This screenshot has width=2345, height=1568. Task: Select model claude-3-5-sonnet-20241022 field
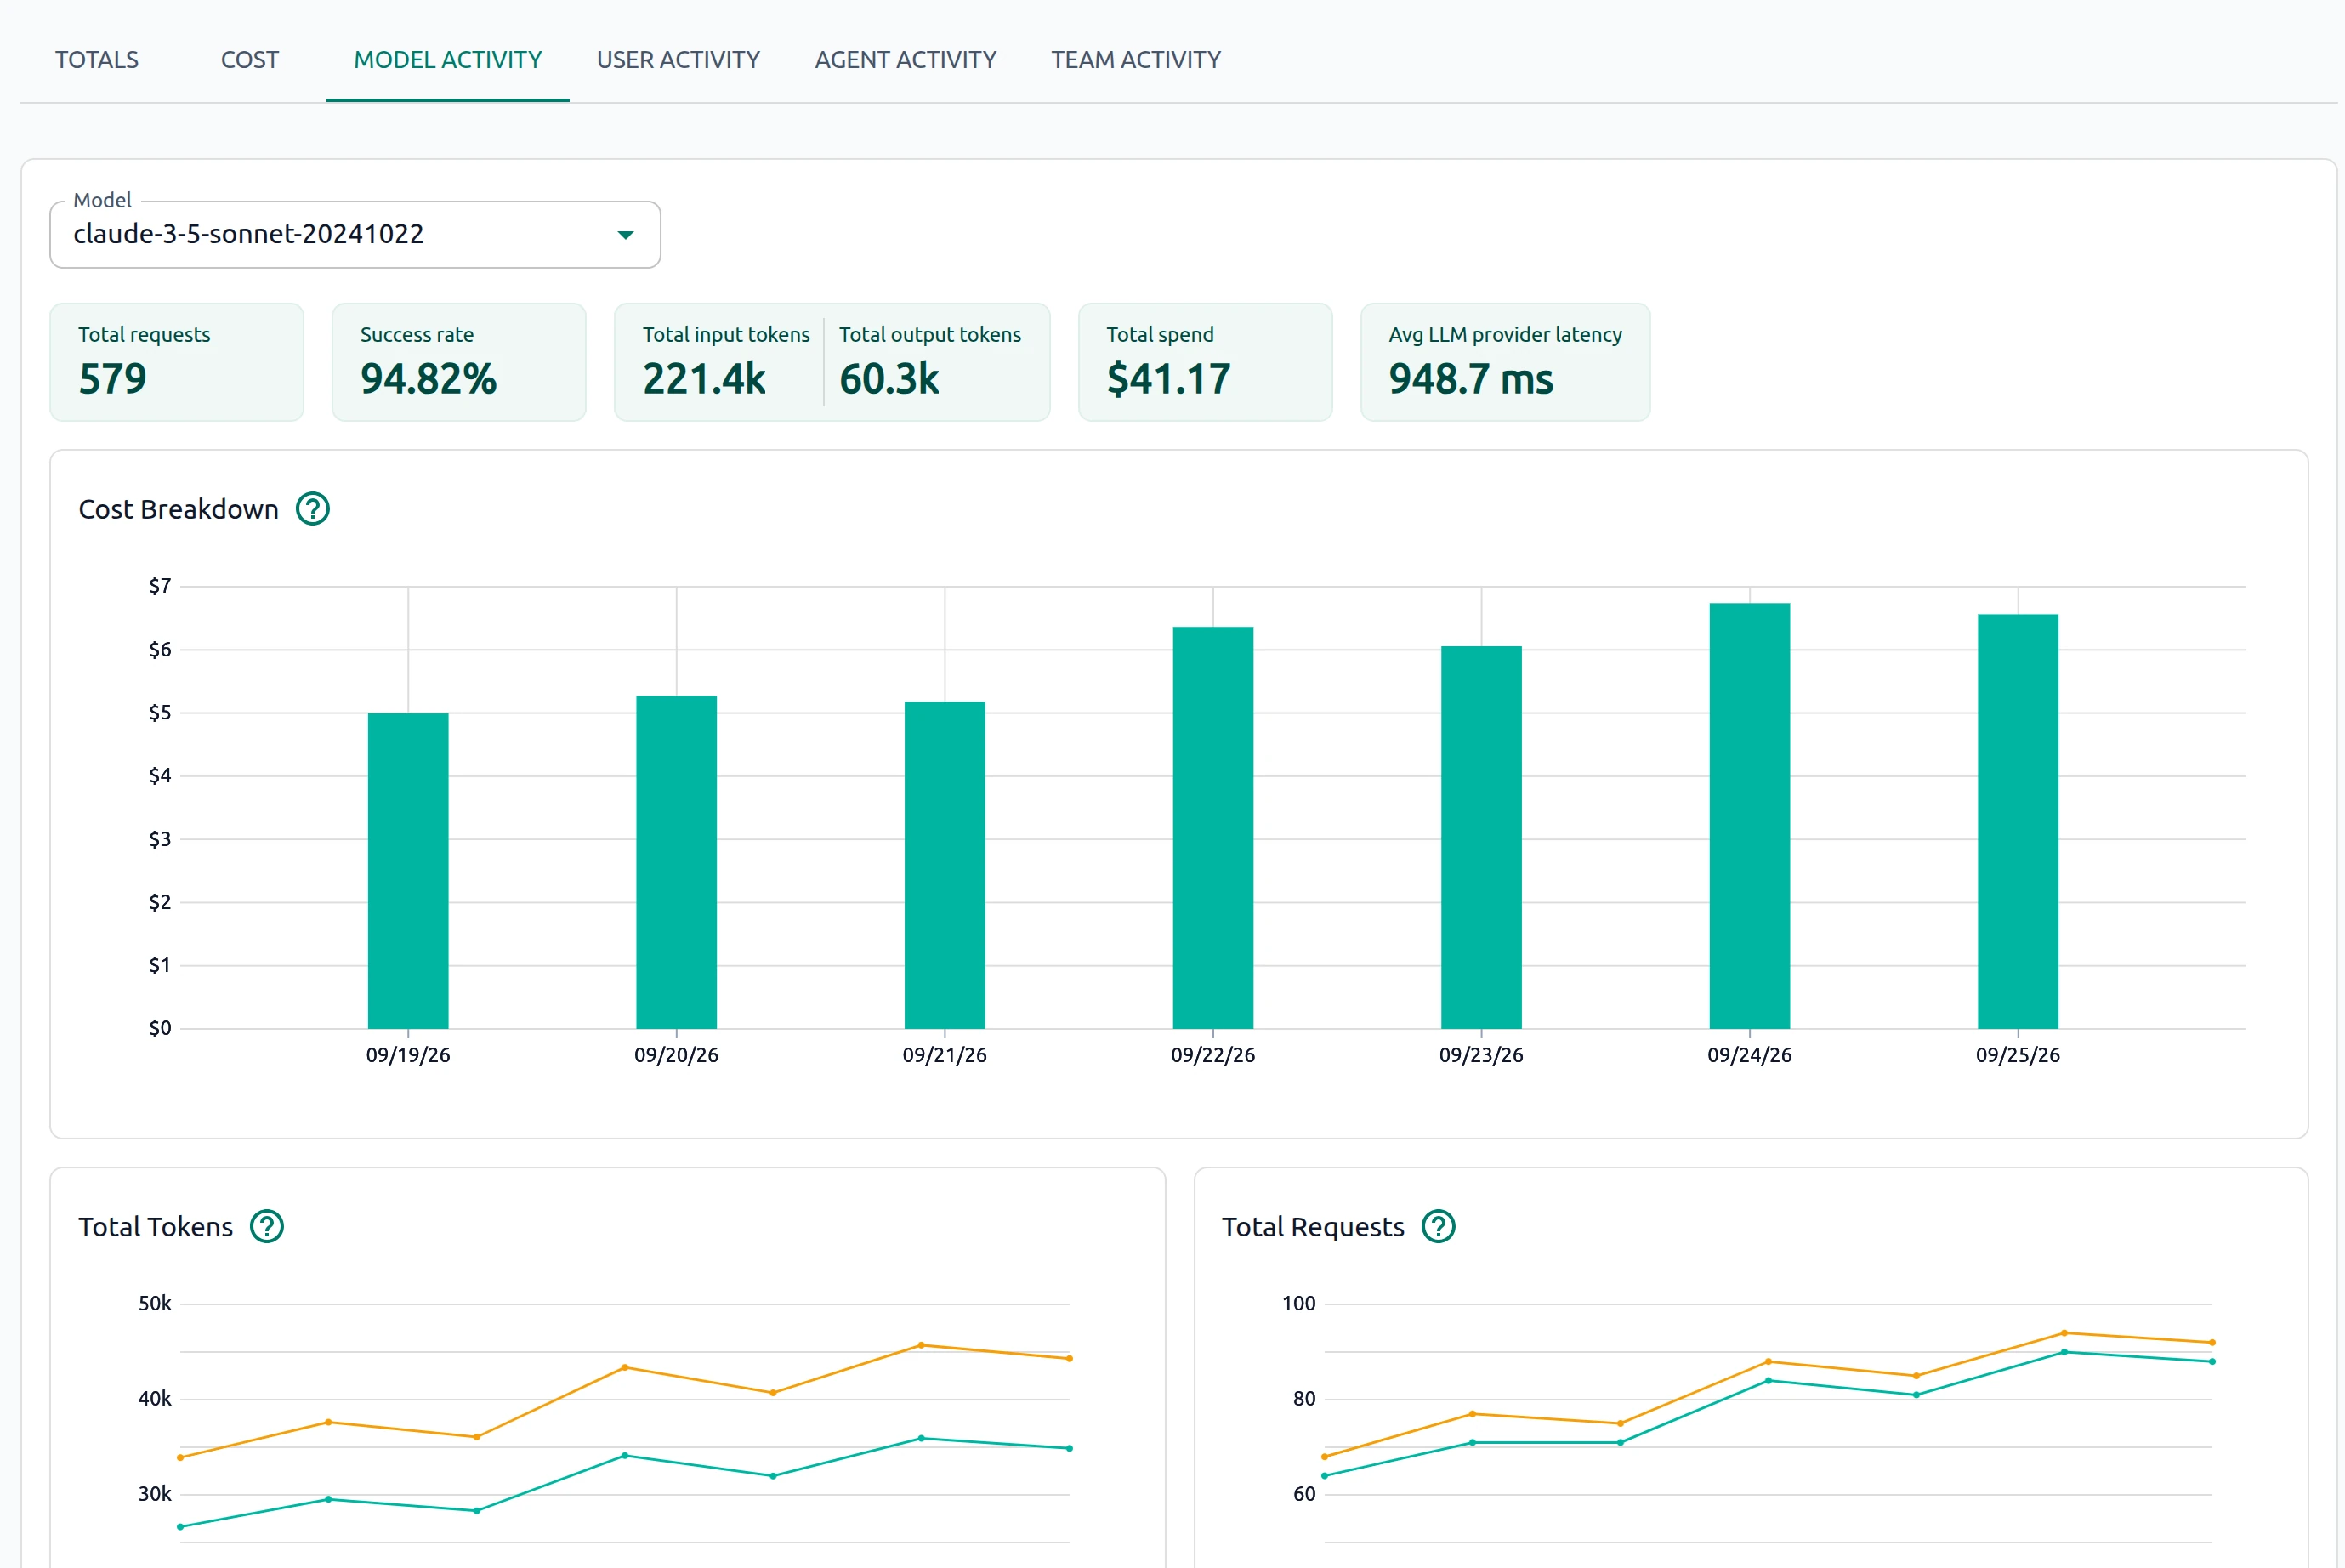355,235
